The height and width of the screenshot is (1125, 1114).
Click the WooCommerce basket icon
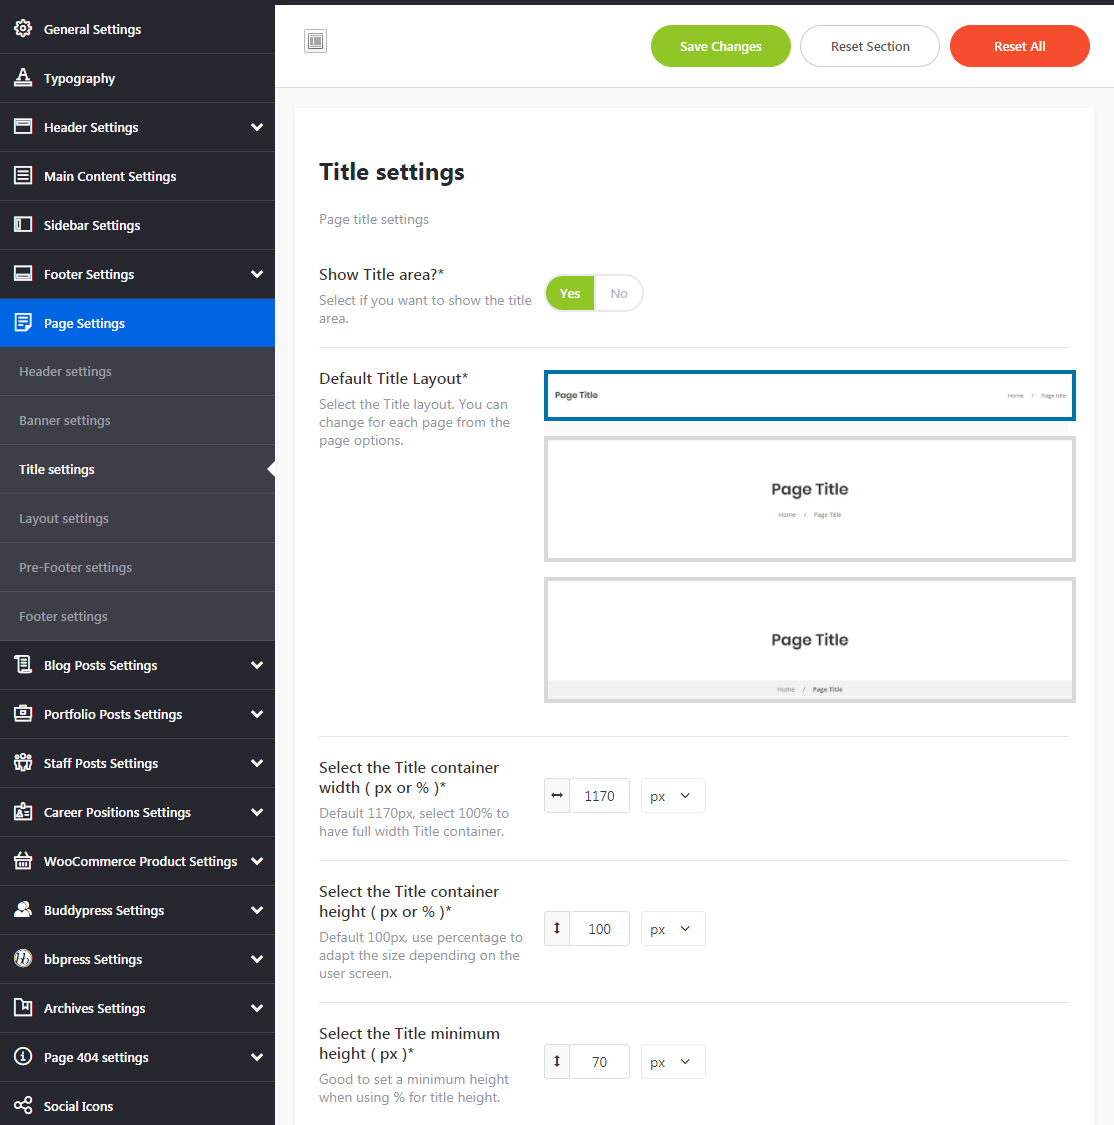coord(23,861)
